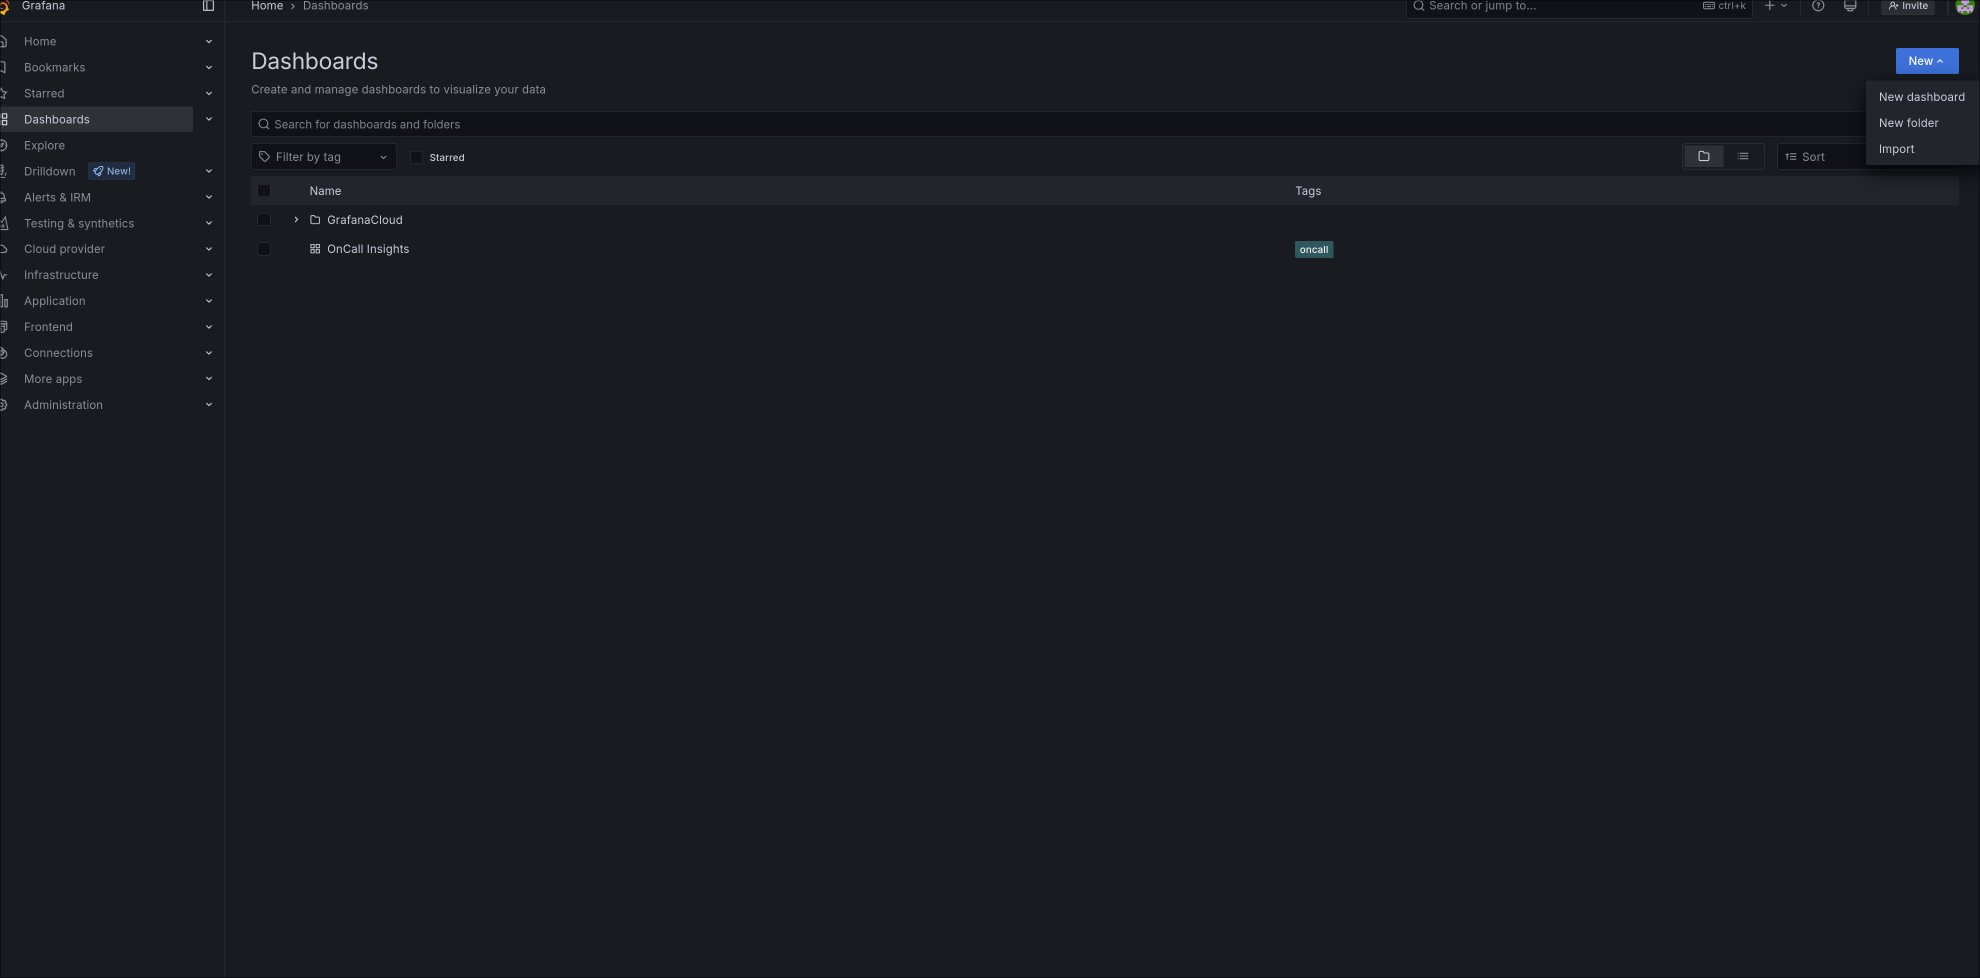Click the user profile avatar in the top right
This screenshot has height=978, width=1980.
pos(1964,7)
